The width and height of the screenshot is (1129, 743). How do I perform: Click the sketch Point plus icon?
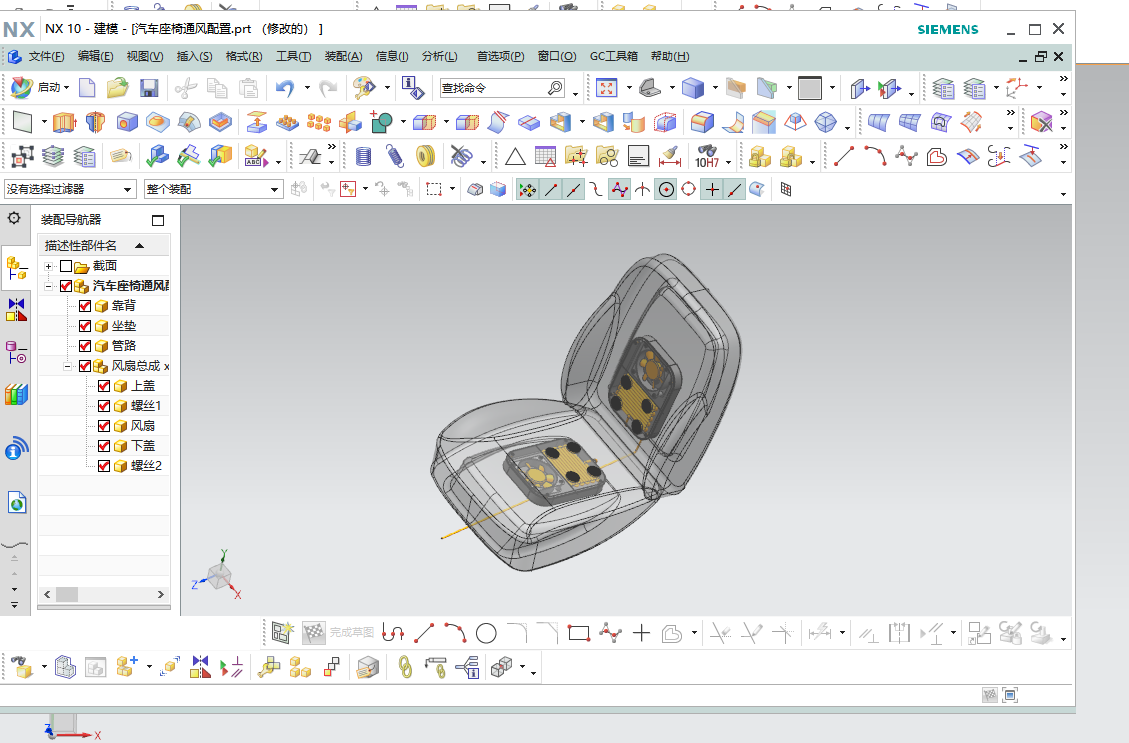pos(641,634)
